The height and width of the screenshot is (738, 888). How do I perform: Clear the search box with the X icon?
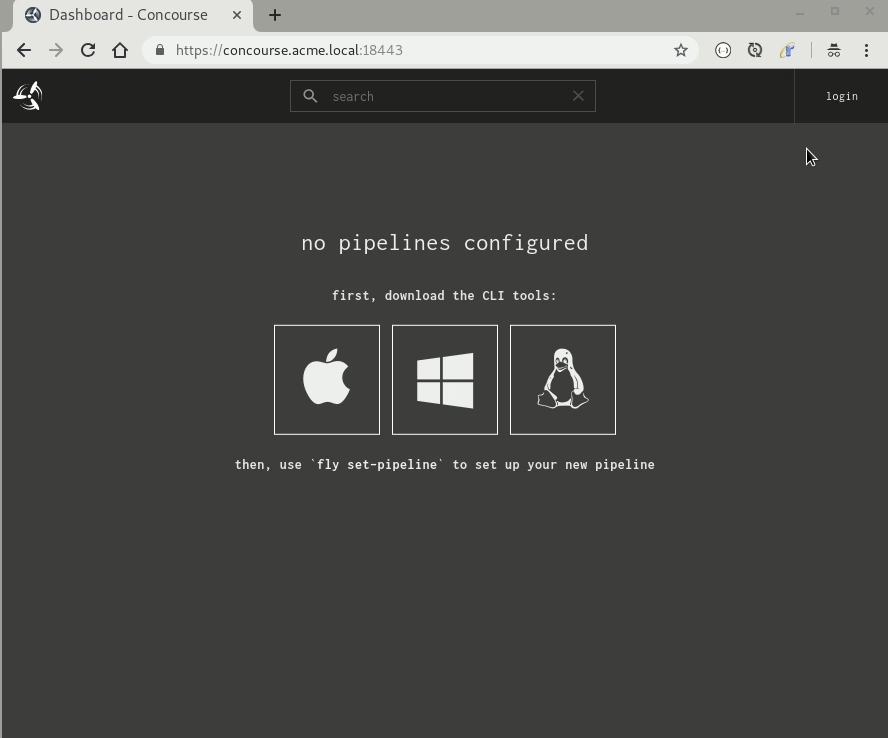(578, 96)
